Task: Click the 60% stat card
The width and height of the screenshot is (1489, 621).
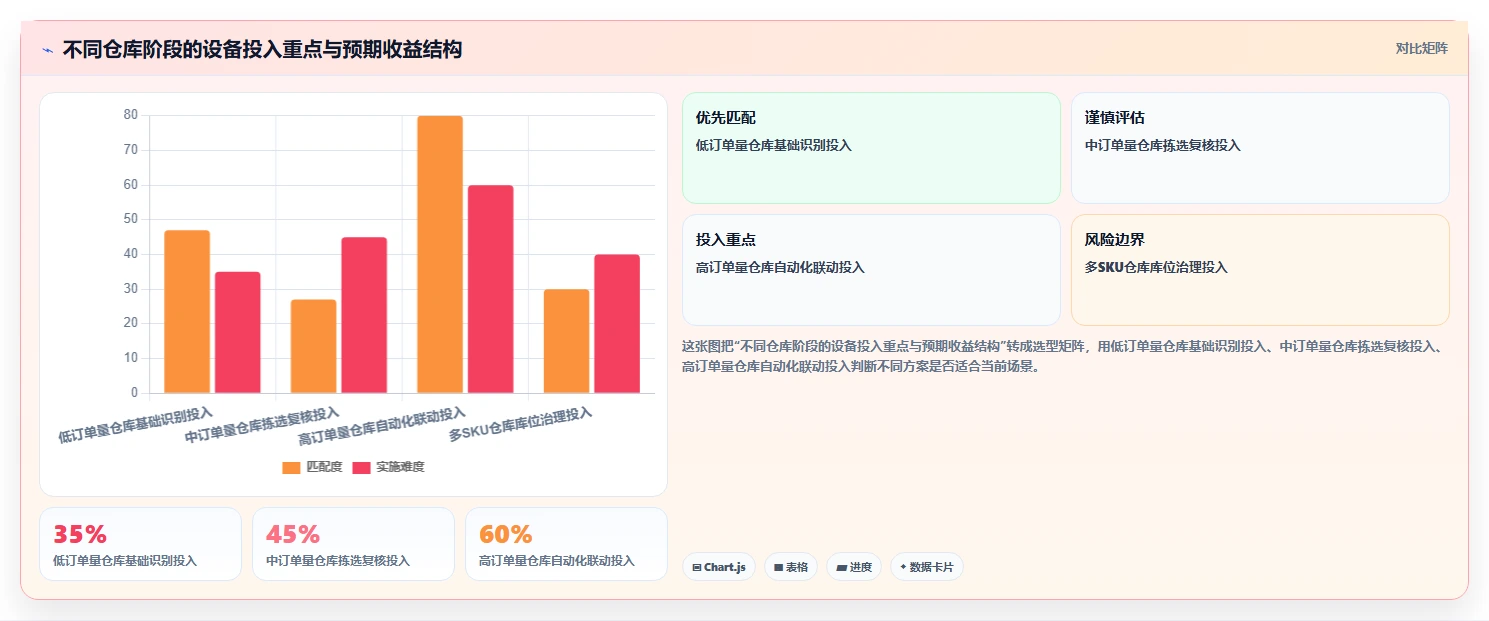Action: click(566, 544)
